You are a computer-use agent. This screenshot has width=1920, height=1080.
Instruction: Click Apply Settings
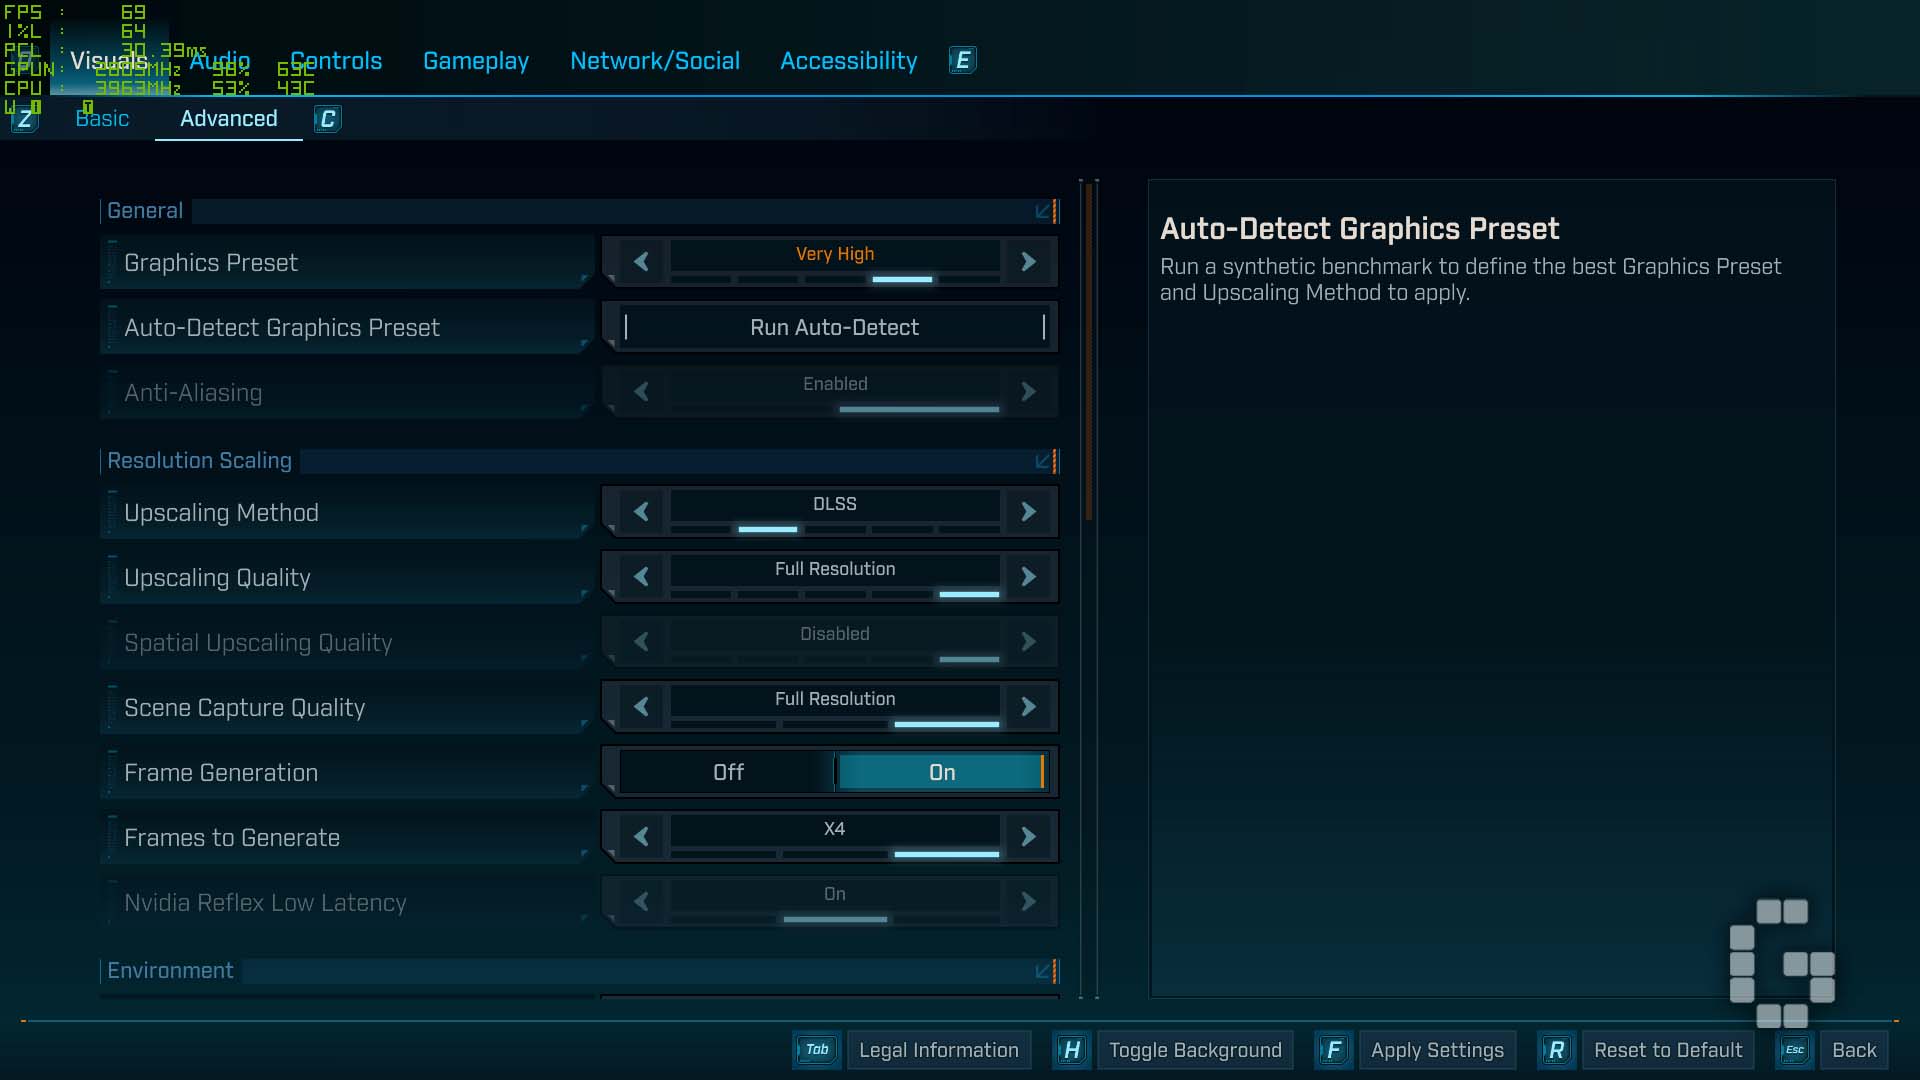pos(1437,1050)
